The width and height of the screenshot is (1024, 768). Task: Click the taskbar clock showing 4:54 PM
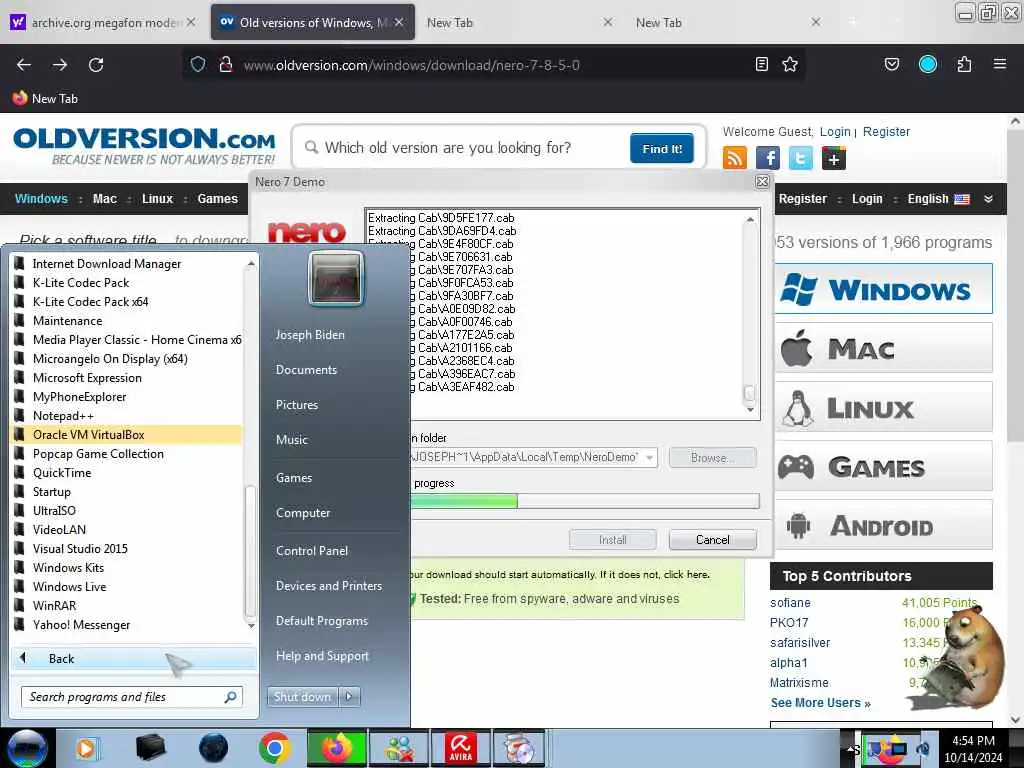(x=973, y=749)
